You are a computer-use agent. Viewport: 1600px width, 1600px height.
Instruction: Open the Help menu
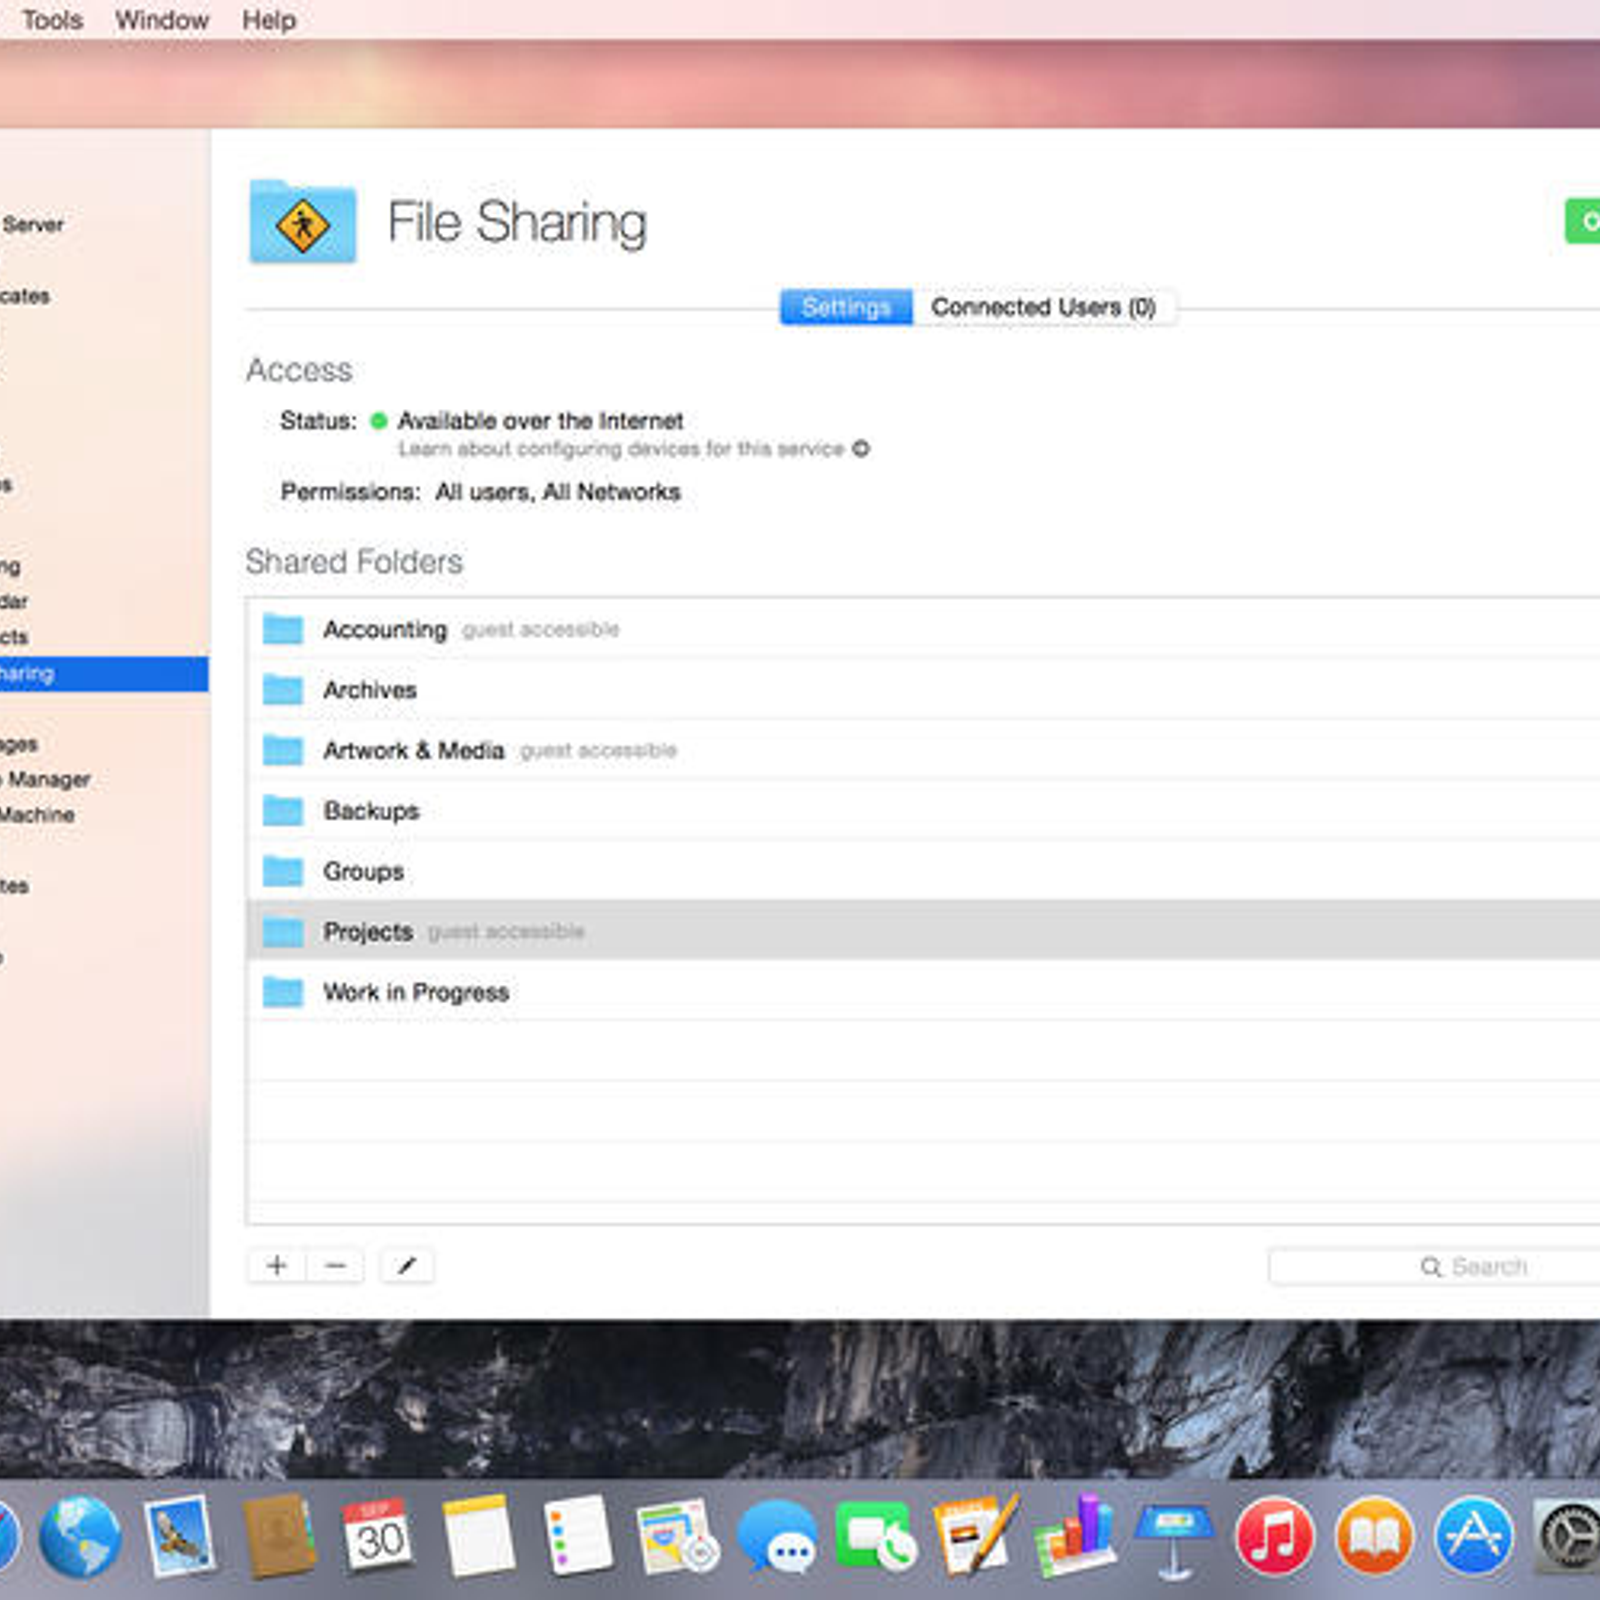269,20
